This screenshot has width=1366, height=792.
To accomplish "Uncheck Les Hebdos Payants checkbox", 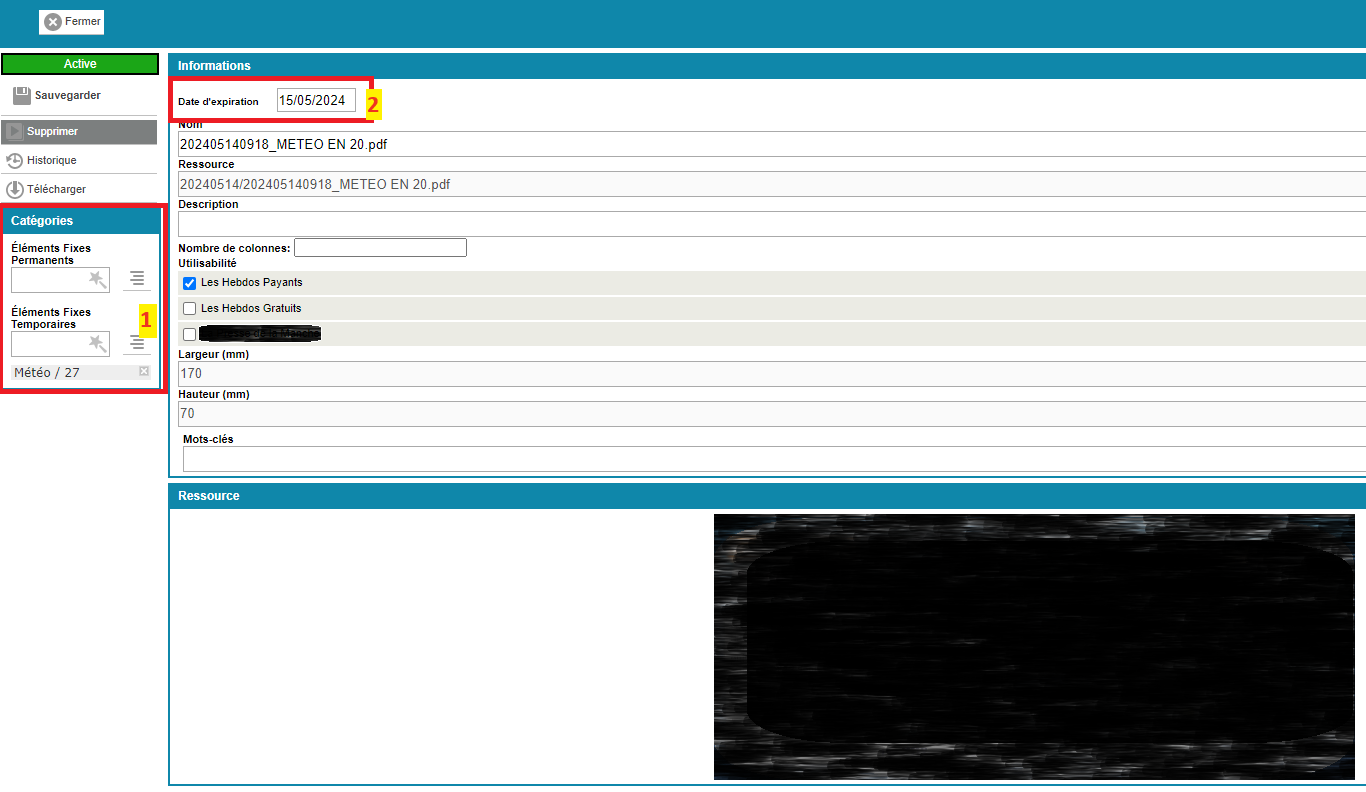I will click(190, 283).
